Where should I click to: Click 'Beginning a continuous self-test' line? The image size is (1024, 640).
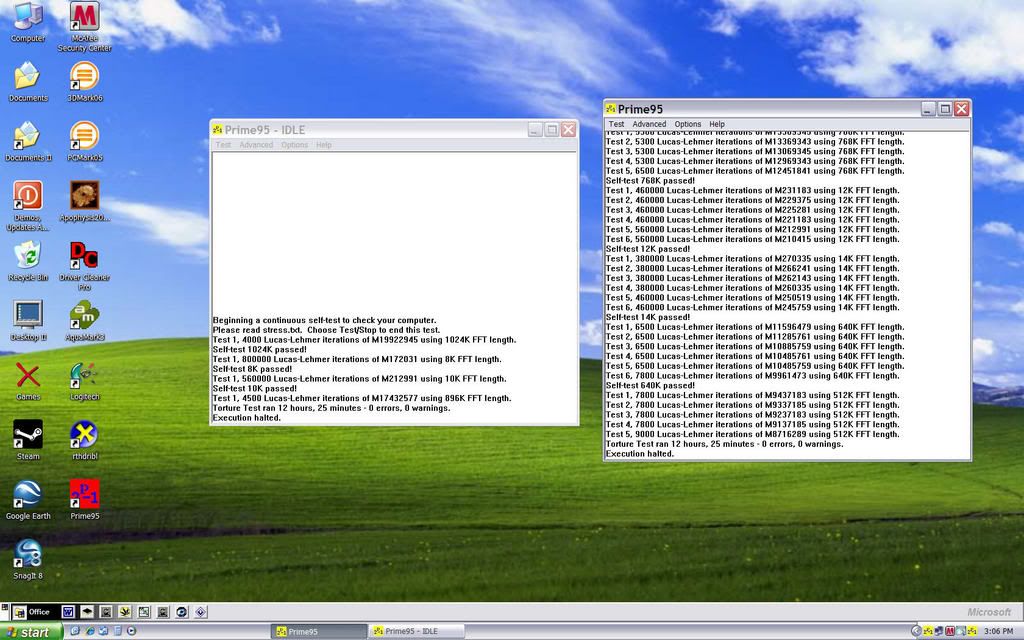[325, 320]
